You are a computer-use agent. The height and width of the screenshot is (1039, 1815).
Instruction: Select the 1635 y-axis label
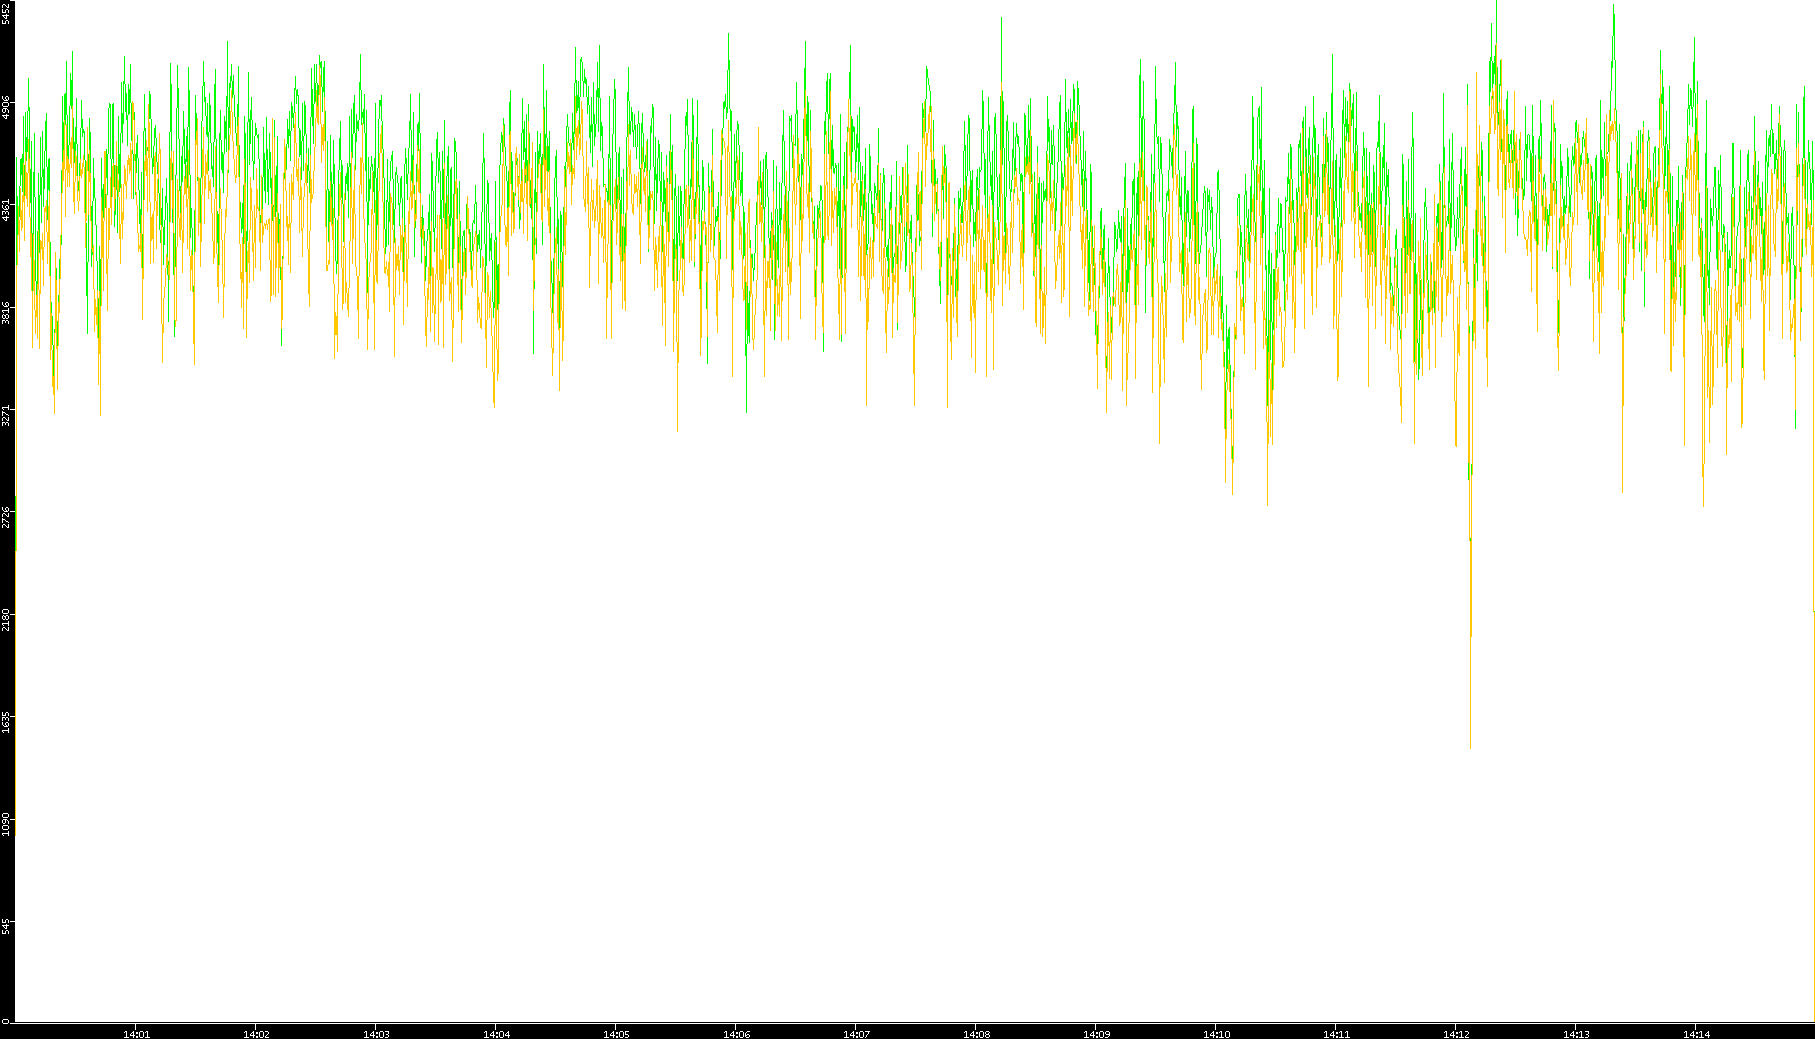click(6, 721)
